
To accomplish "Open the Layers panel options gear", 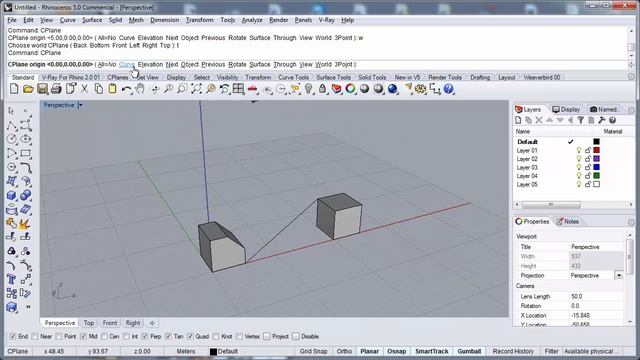I will 631,110.
